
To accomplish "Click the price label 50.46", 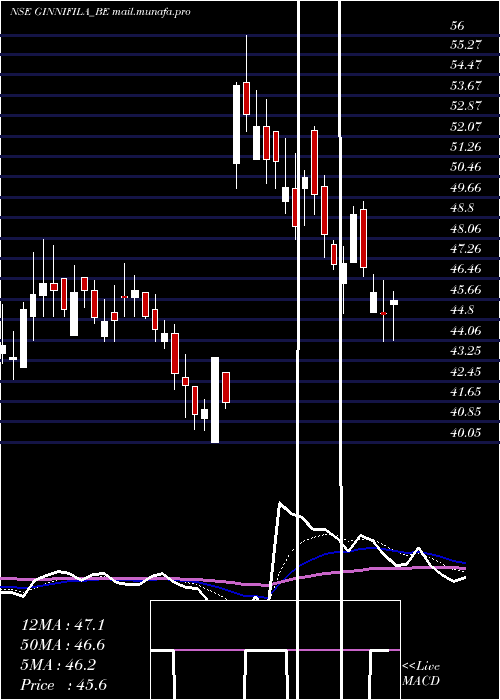I will click(x=466, y=167).
